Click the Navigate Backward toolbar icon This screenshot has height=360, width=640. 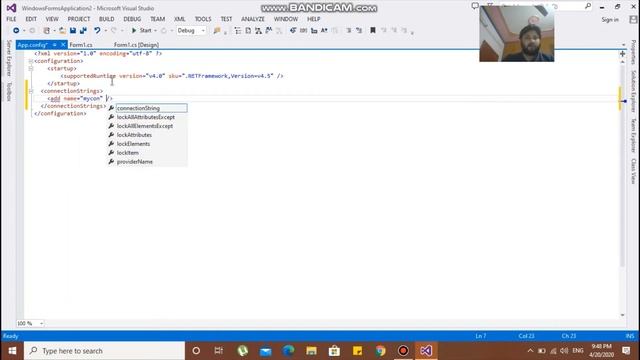coord(16,31)
